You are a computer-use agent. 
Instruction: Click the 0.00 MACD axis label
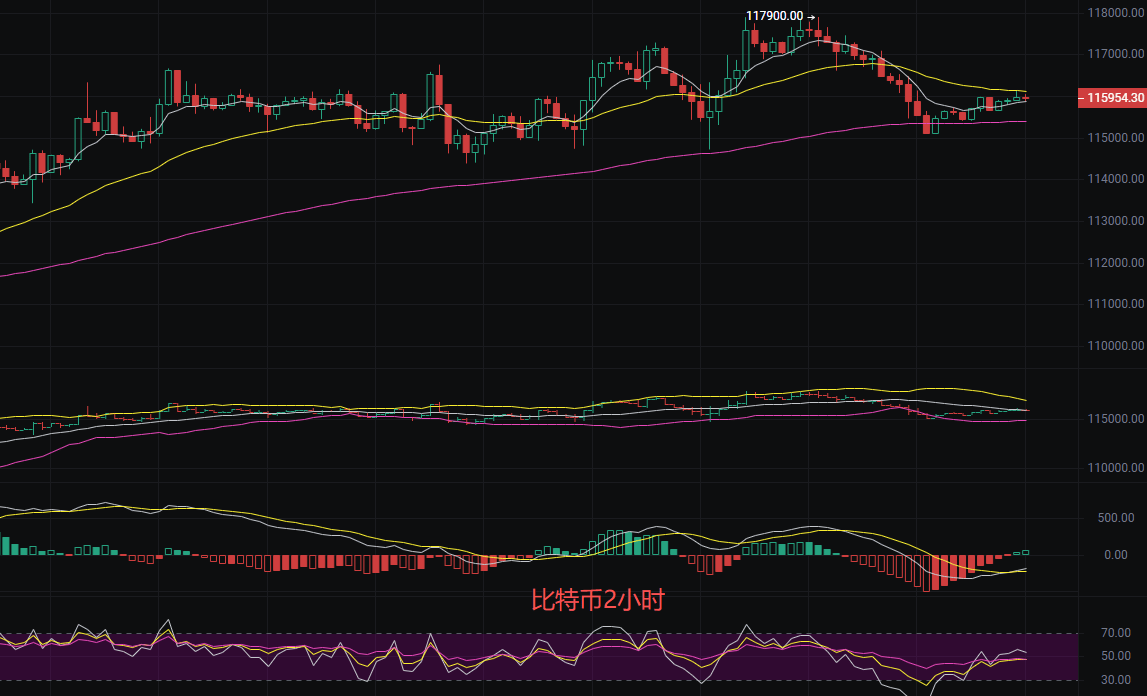(x=1115, y=555)
